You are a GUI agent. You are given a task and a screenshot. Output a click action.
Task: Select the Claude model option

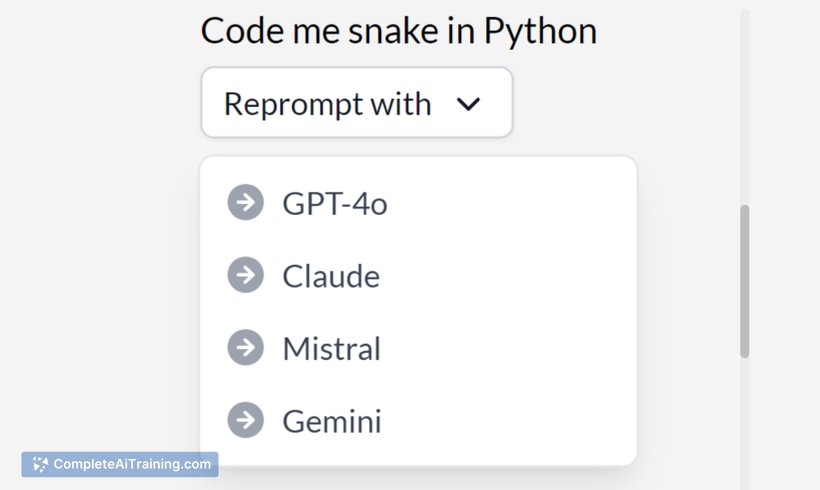(331, 276)
